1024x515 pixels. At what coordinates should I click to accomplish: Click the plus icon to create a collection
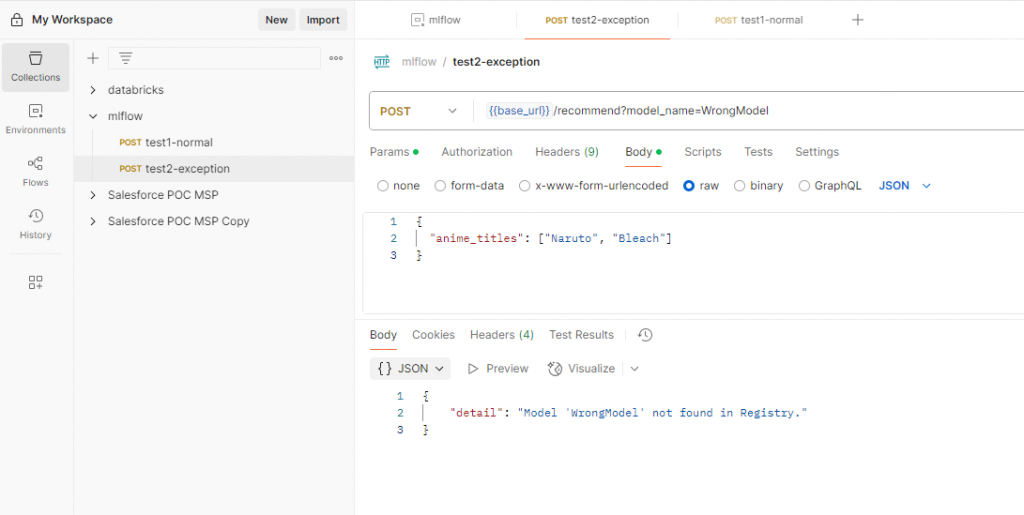pos(93,58)
